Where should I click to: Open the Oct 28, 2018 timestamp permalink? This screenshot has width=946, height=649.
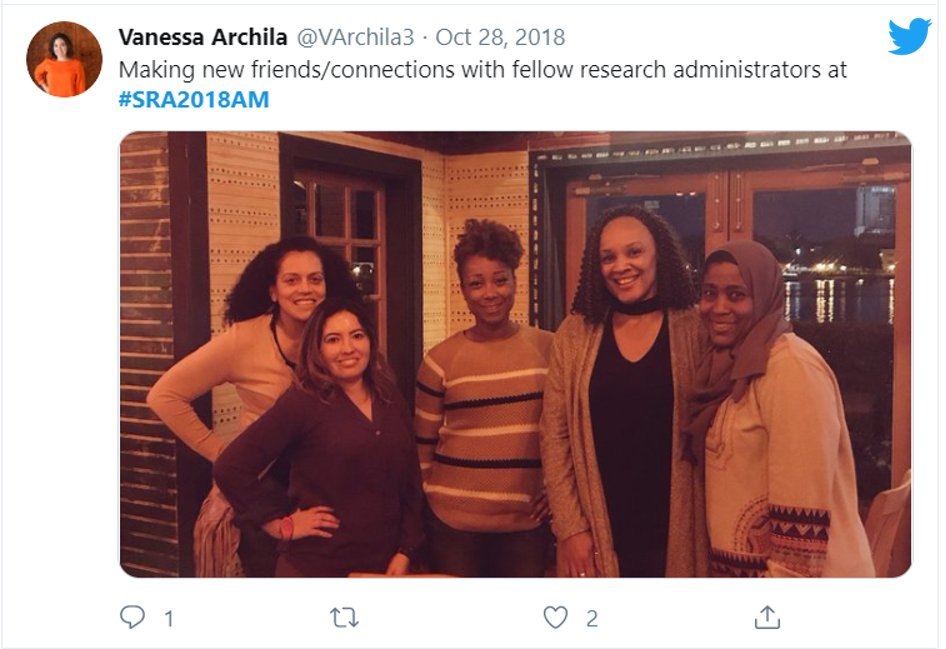pyautogui.click(x=500, y=37)
